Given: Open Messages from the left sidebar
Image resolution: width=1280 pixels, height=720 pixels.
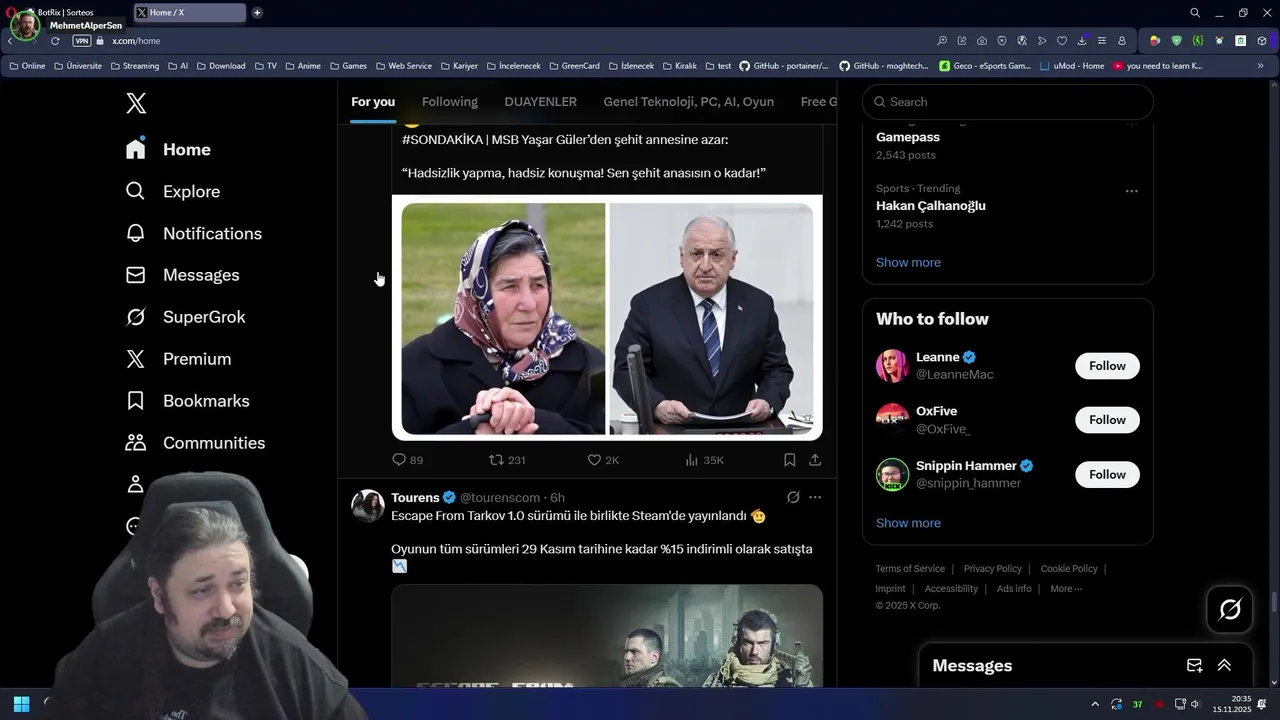Looking at the screenshot, I should [x=182, y=275].
